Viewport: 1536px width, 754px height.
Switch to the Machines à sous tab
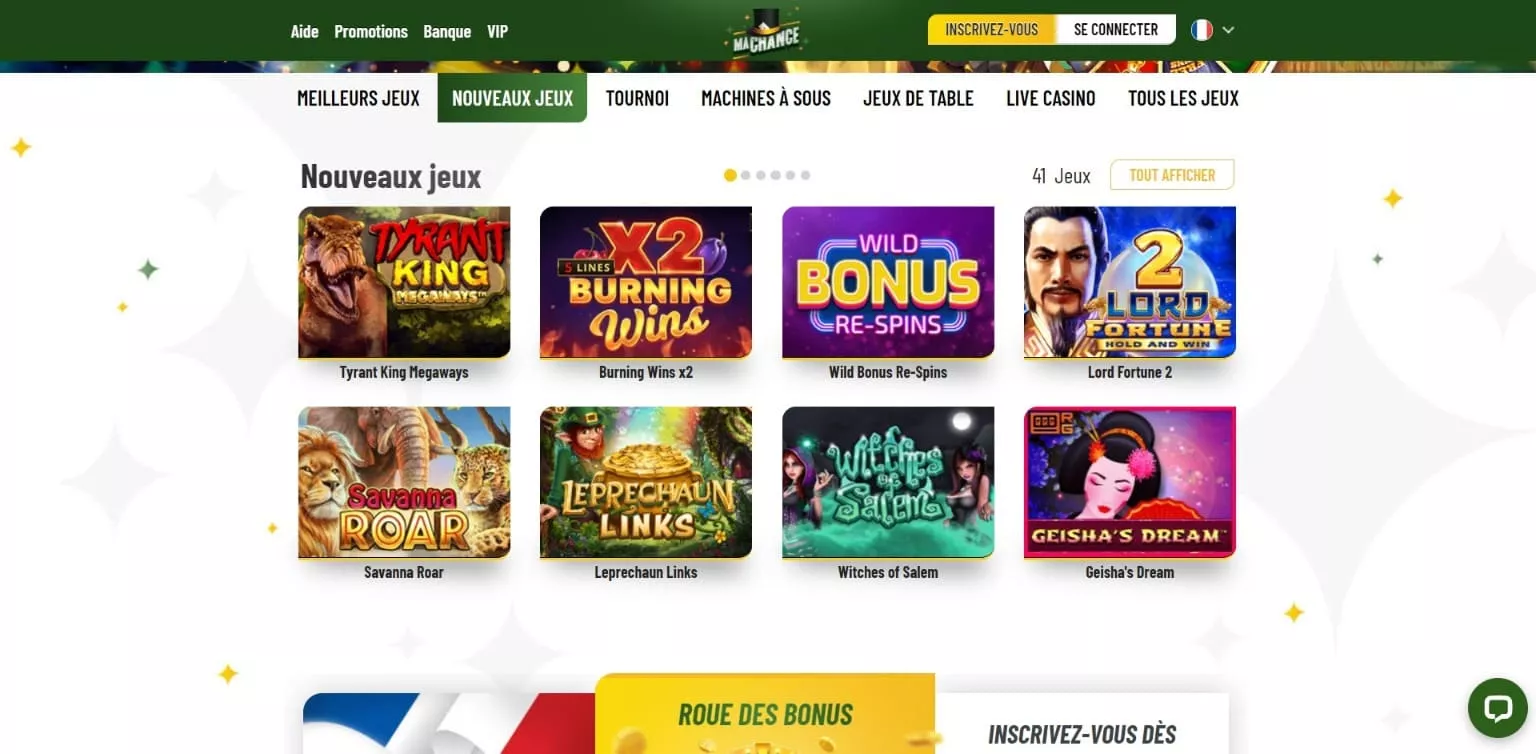click(766, 98)
